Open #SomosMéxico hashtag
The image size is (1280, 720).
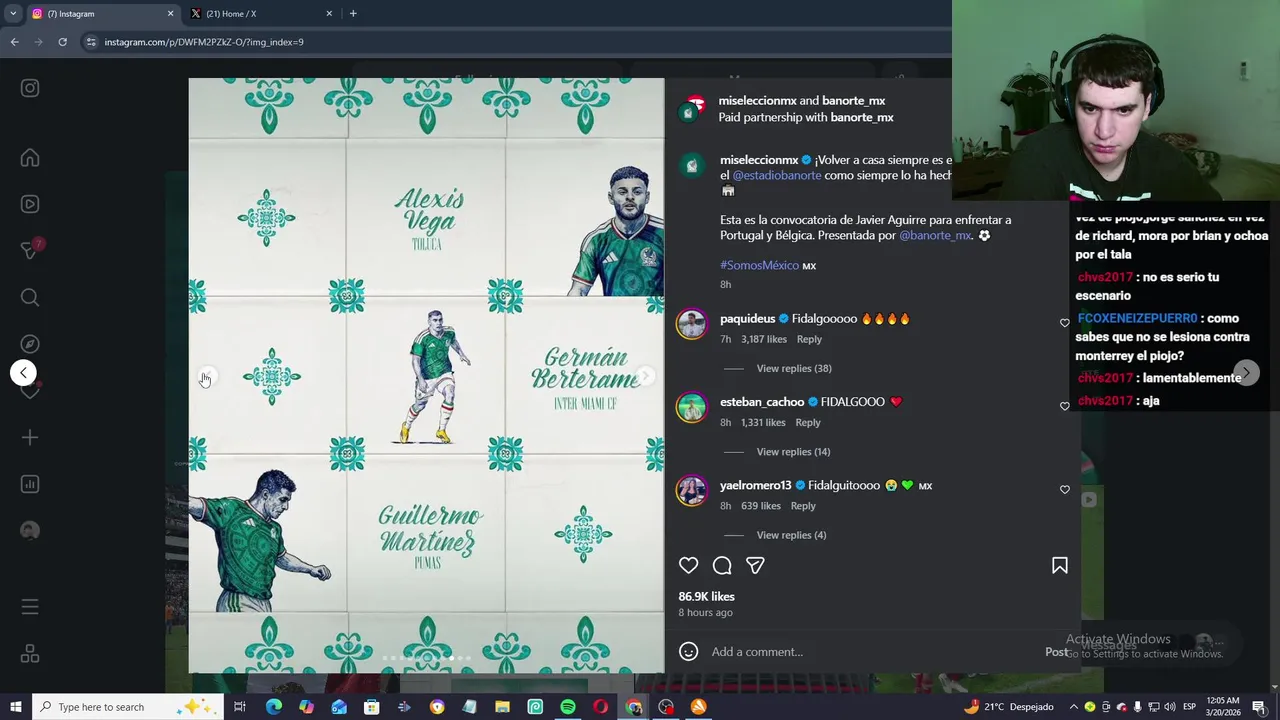pos(759,265)
